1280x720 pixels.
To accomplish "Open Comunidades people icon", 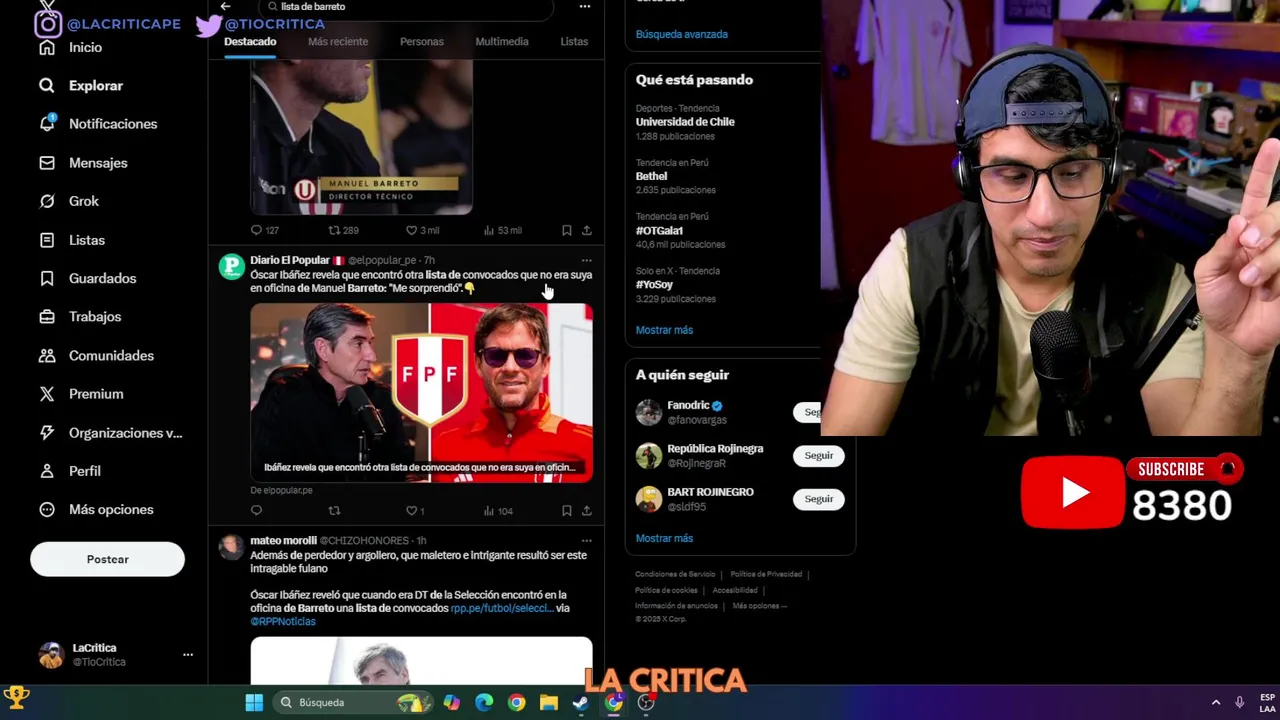I will 47,356.
